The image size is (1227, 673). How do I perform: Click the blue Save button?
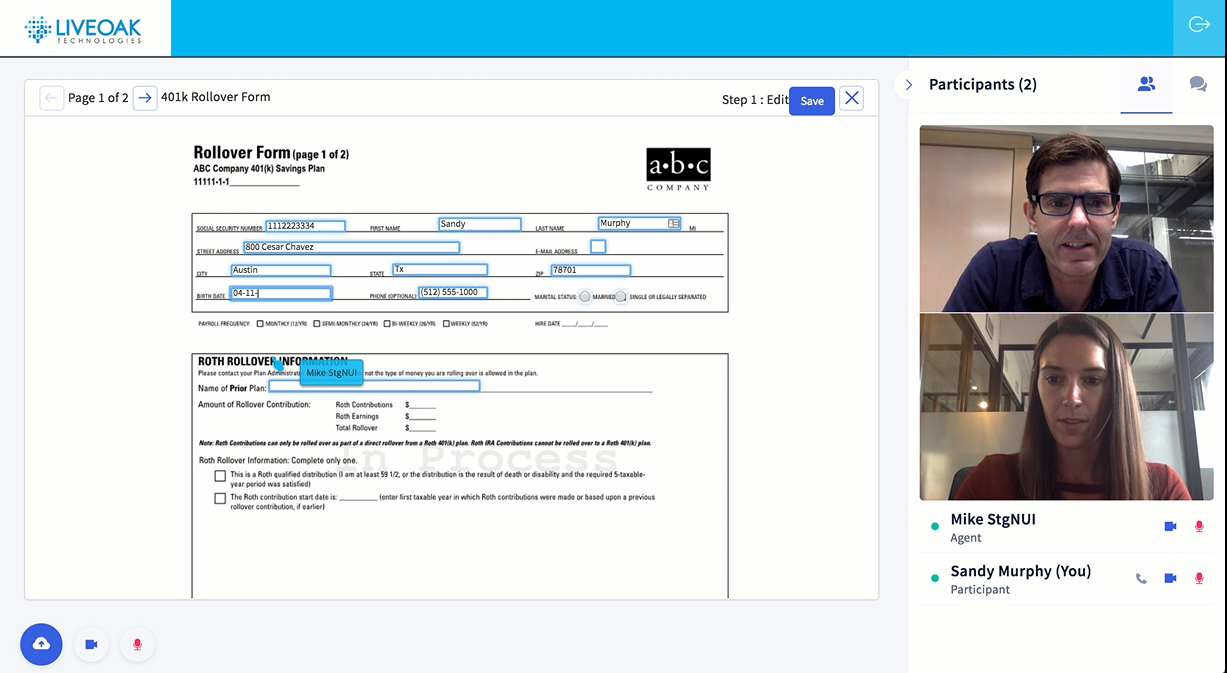[812, 101]
